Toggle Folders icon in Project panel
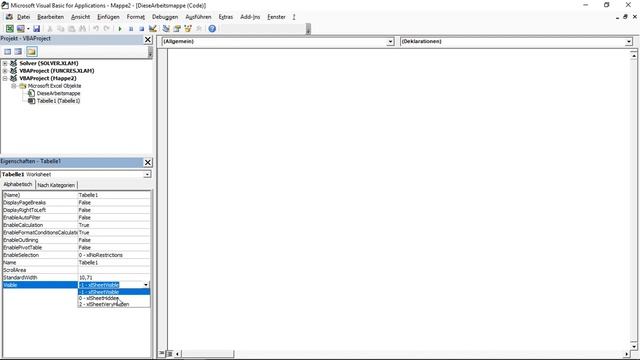Viewport: 640px width, 360px height. [32, 51]
